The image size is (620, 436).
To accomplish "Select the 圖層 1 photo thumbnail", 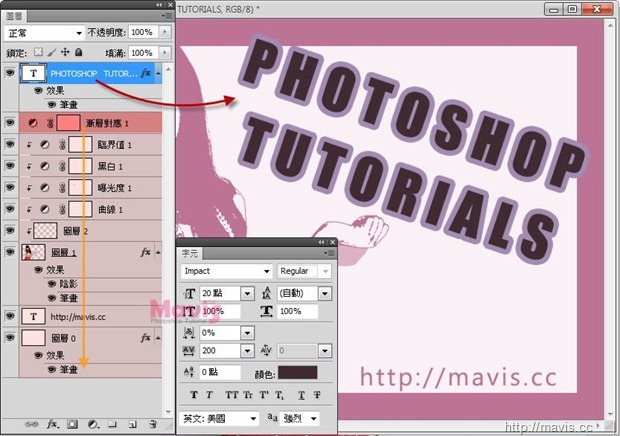I will (x=33, y=252).
